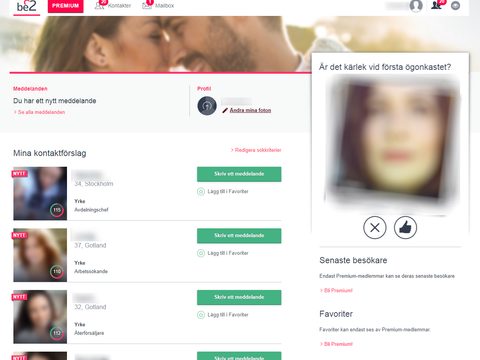Reject the first-glance photo with X icon
This screenshot has height=360, width=480.
tap(375, 228)
